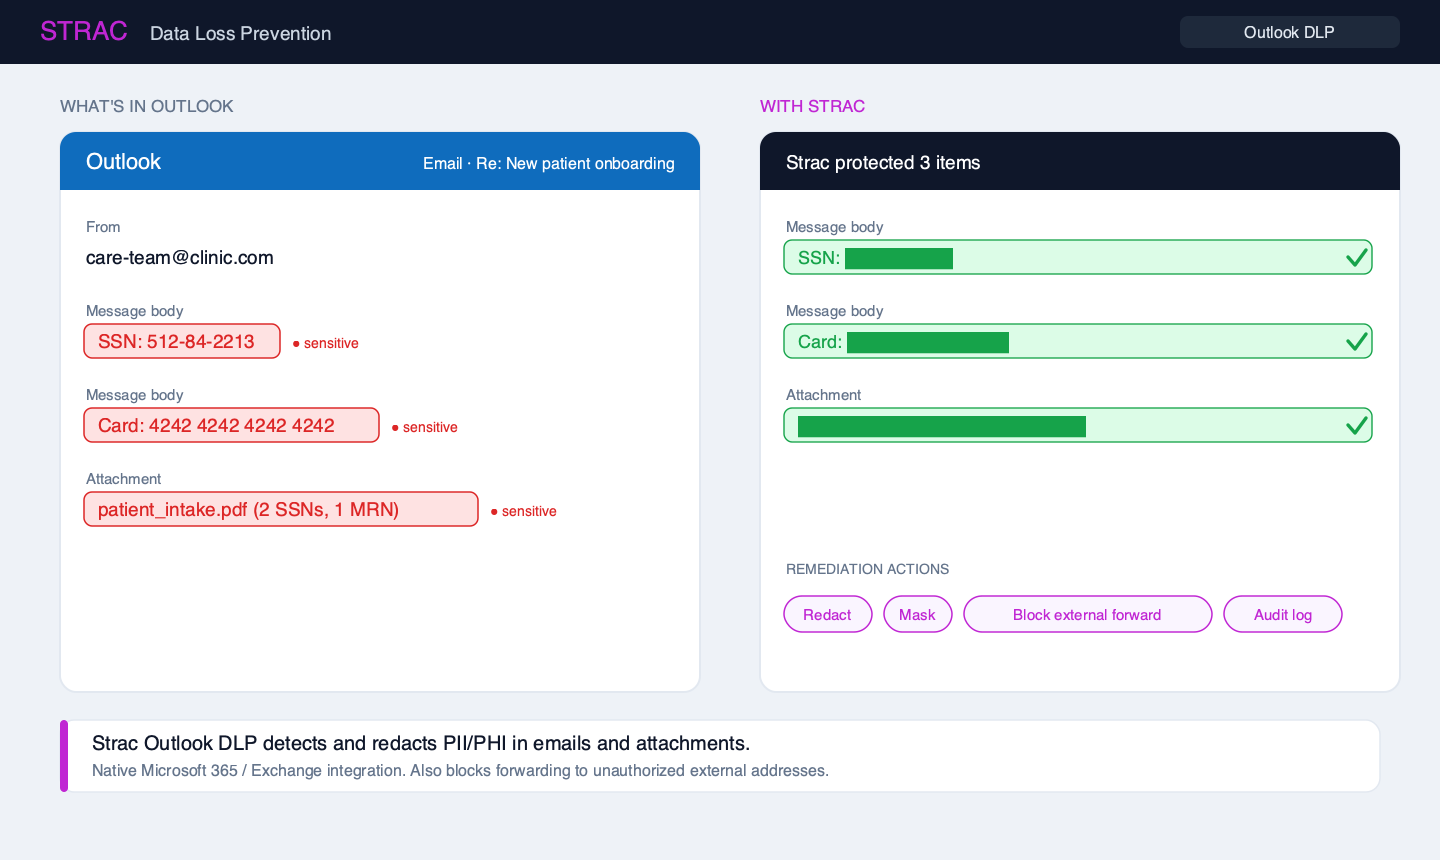The image size is (1440, 860).
Task: Click the 'REMEDIATION ACTIONS' label
Action: pos(868,569)
